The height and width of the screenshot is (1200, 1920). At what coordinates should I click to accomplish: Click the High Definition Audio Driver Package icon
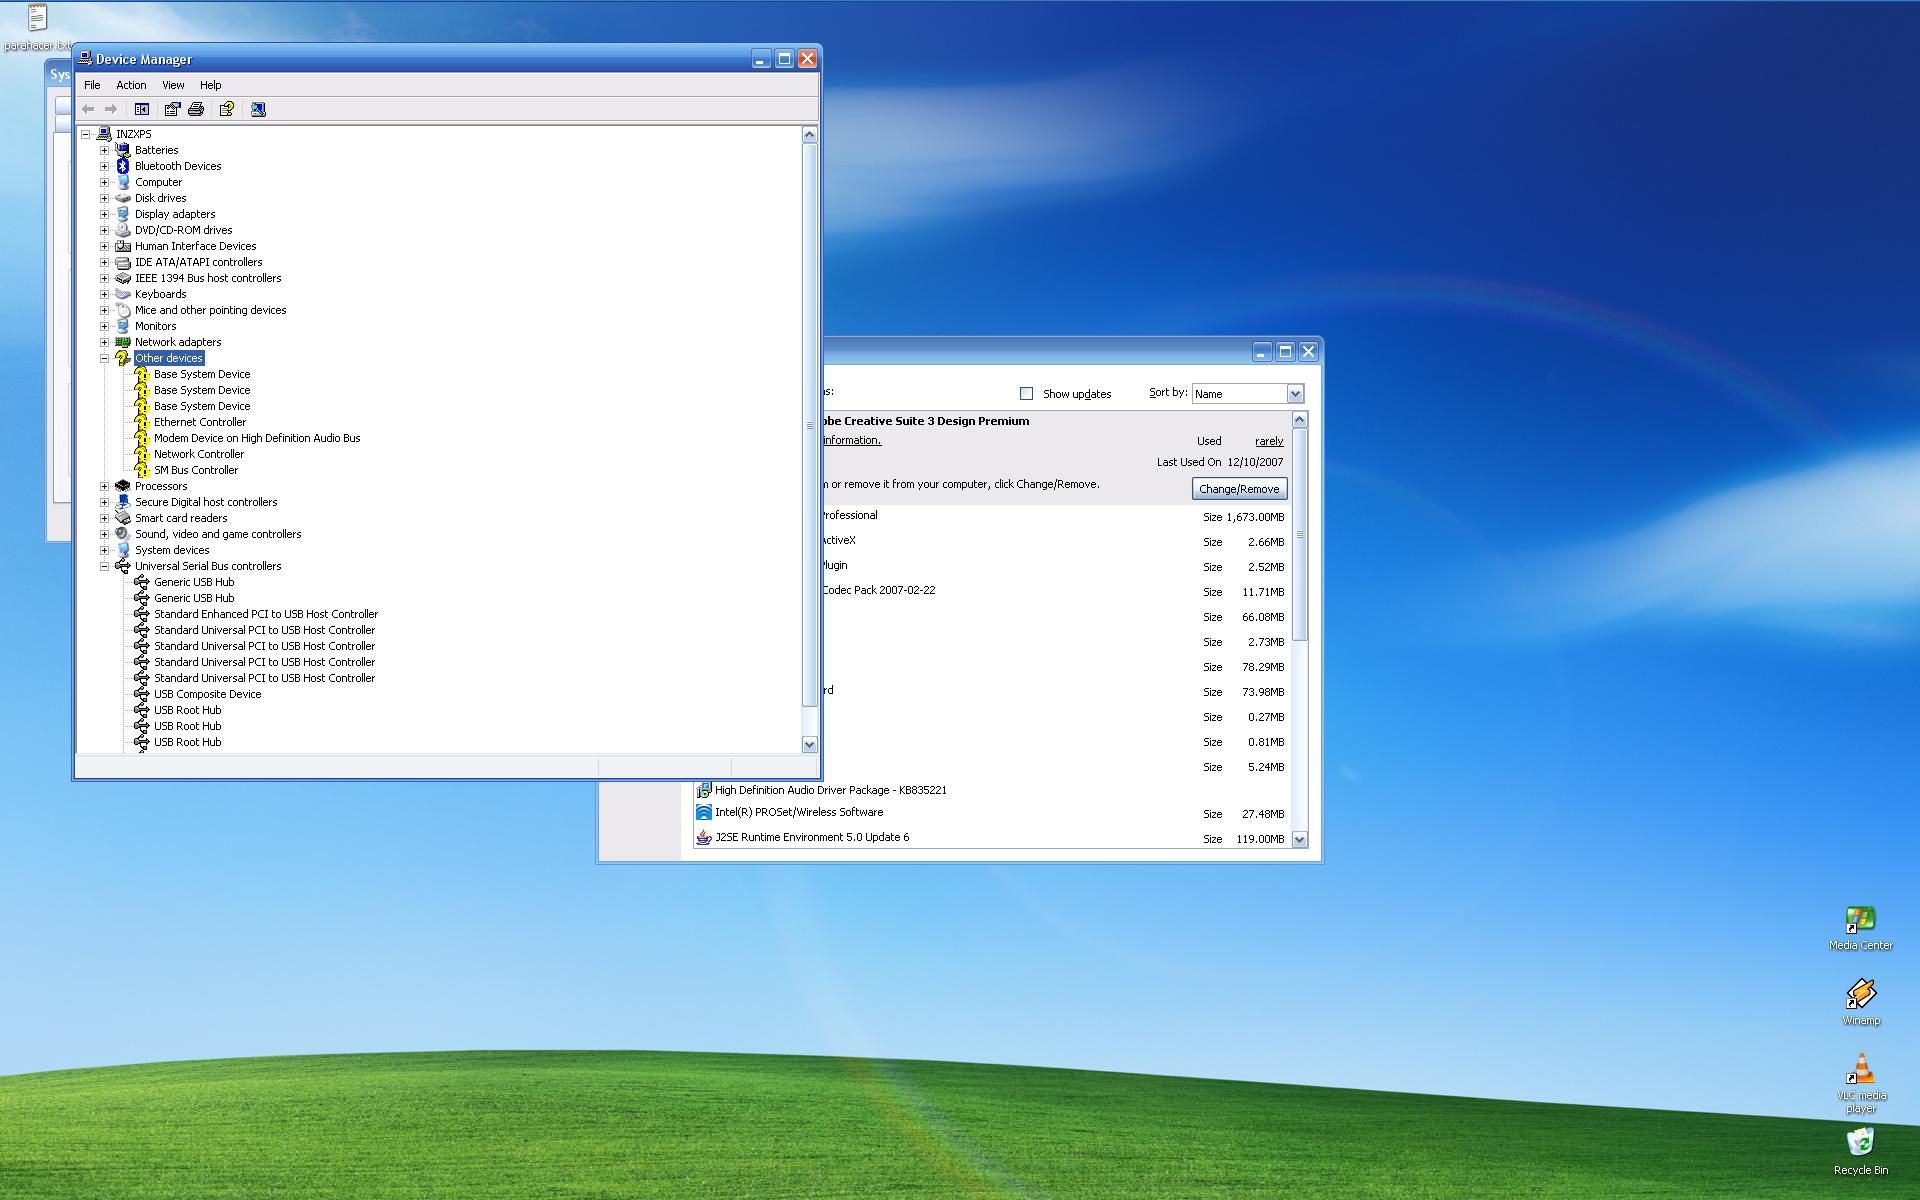coord(704,790)
